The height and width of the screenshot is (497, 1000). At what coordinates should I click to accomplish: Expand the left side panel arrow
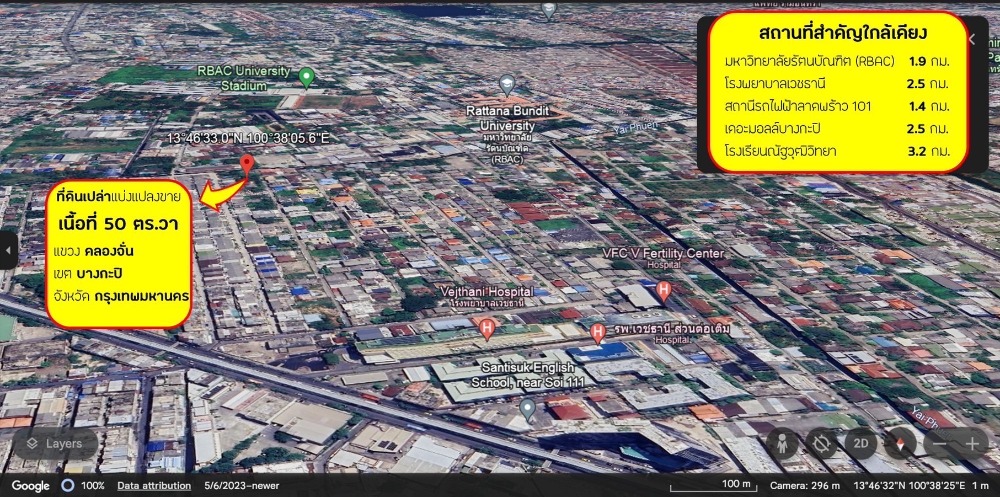(8, 250)
